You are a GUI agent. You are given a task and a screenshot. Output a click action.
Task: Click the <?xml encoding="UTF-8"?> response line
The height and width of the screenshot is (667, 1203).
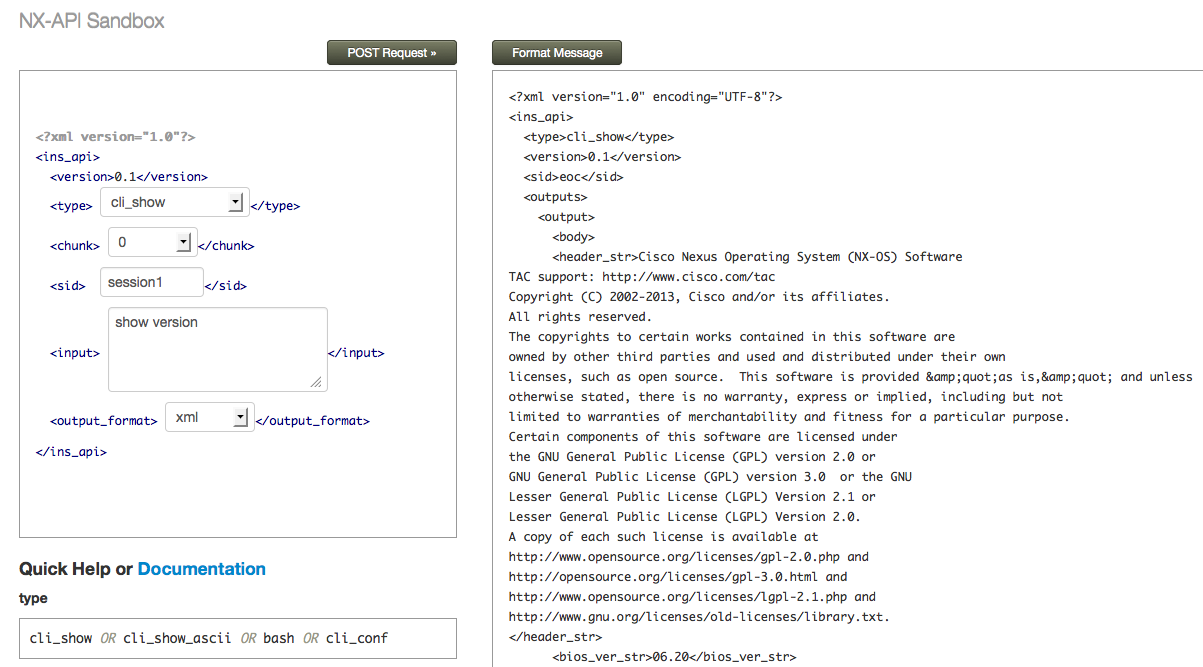[x=645, y=97]
